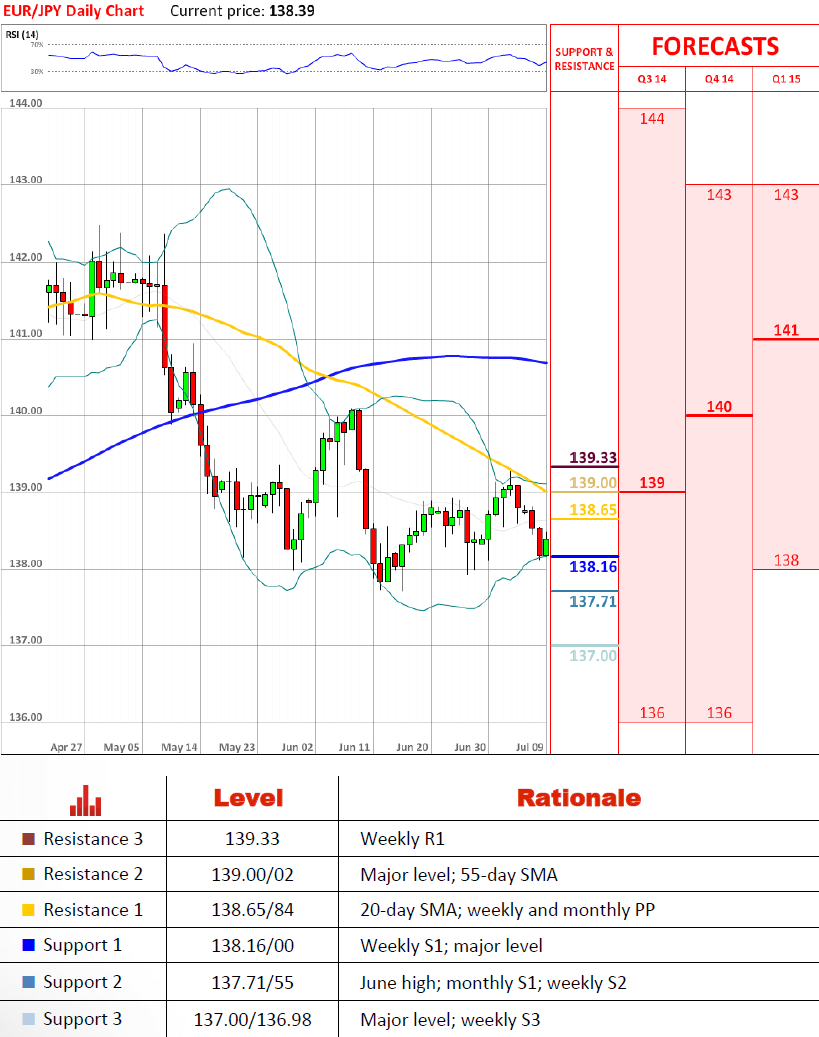
Task: Select the 'Resistance 2' row label
Action: pyautogui.click(x=93, y=874)
